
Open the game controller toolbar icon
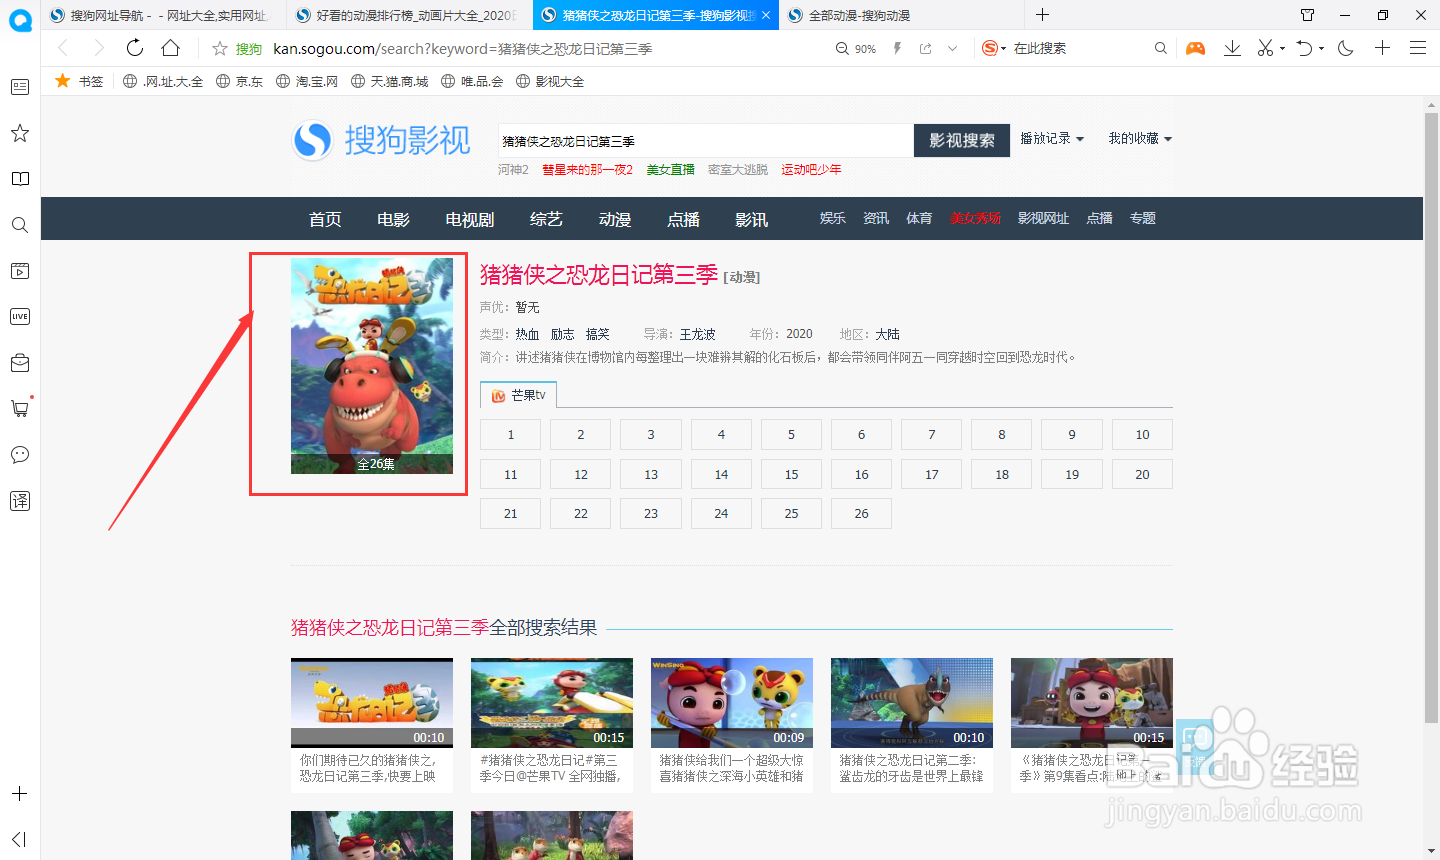[1195, 48]
